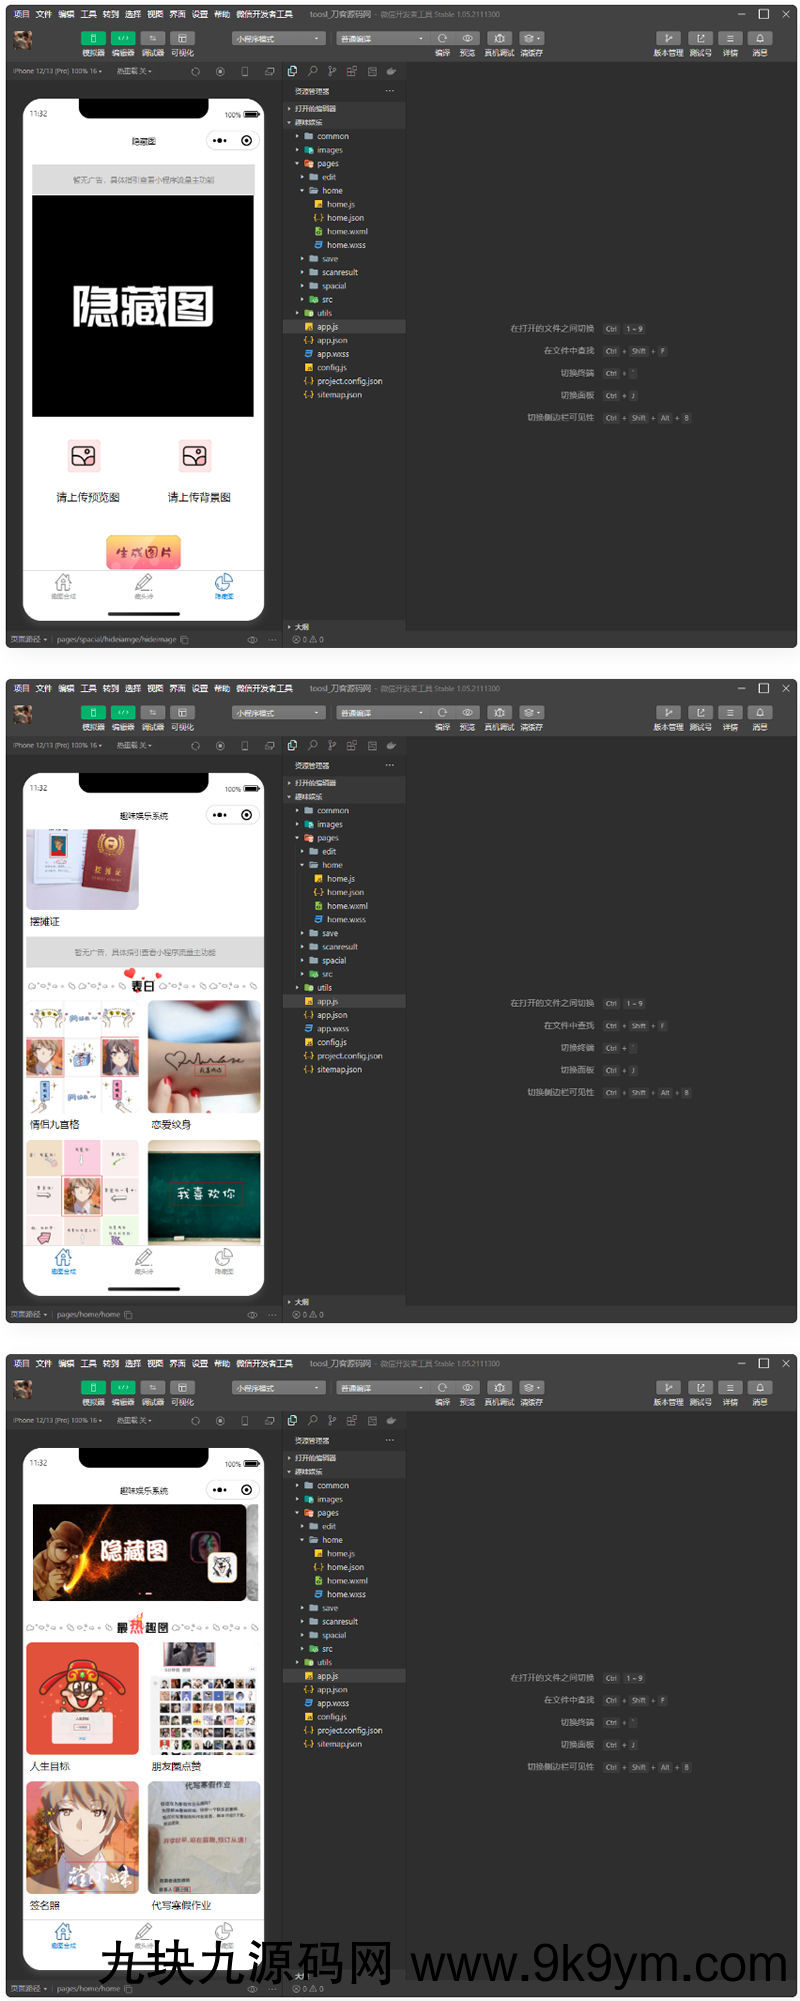Click 消息 bell icon in the middle window
This screenshot has width=800, height=2001.
coord(760,713)
